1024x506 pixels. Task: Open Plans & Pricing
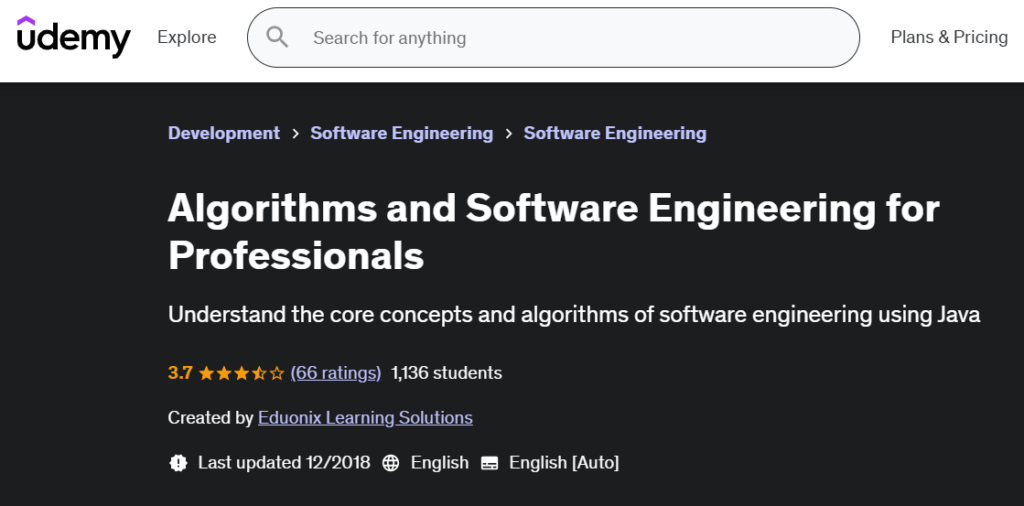coord(949,37)
